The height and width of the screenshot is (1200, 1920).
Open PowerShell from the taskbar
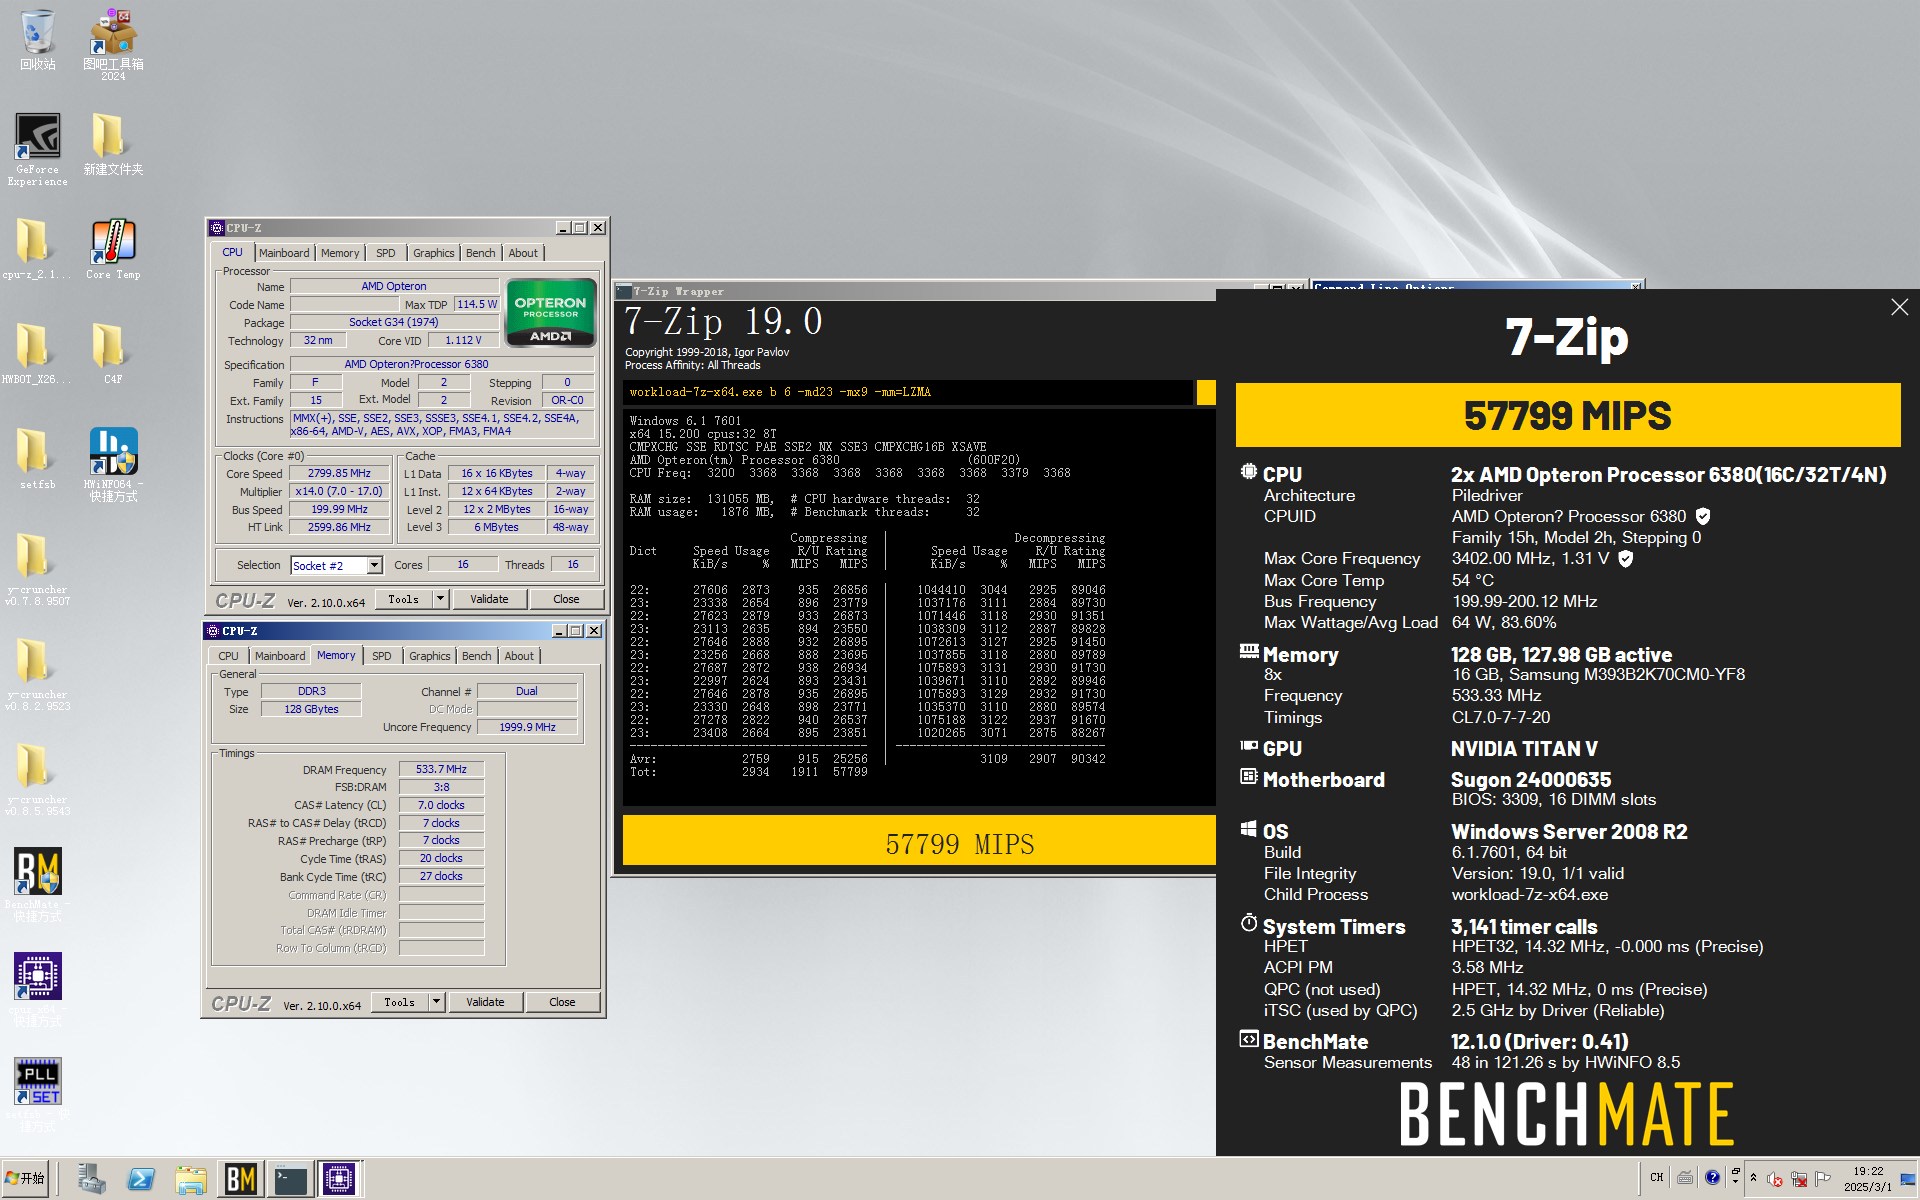coord(141,1179)
